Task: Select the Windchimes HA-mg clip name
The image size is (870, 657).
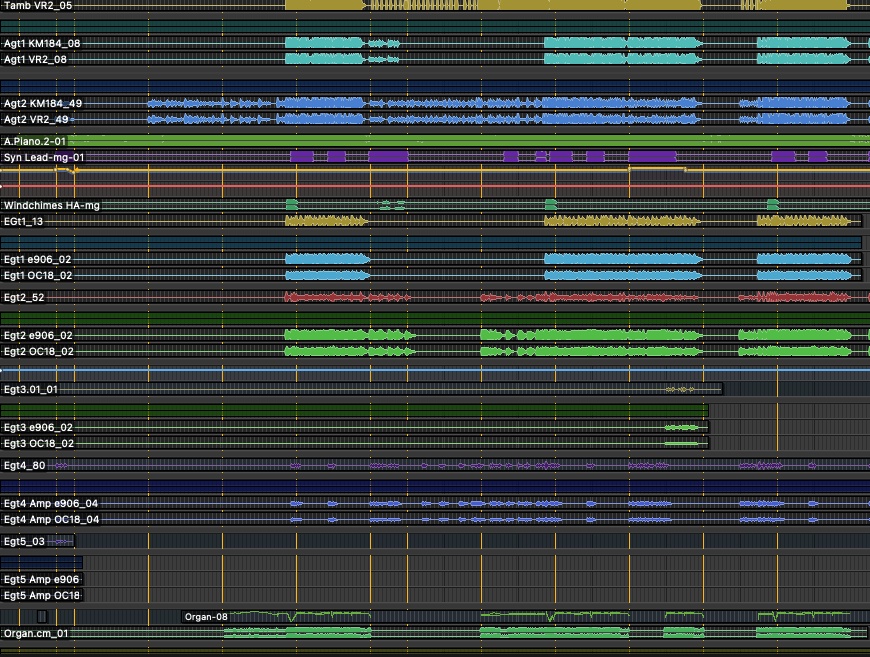Action: point(52,205)
